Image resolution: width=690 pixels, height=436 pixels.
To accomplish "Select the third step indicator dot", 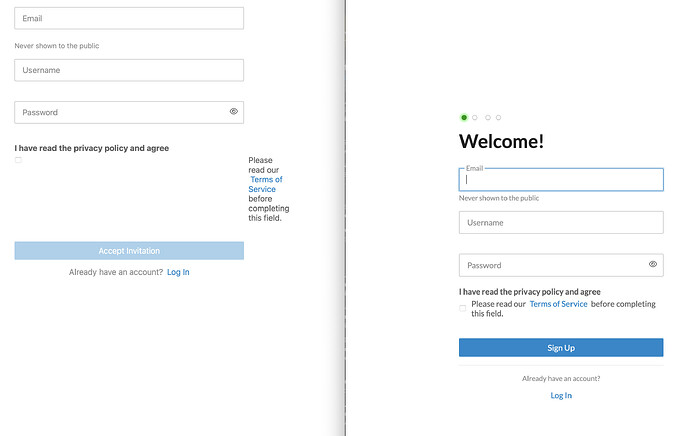I will [x=488, y=117].
